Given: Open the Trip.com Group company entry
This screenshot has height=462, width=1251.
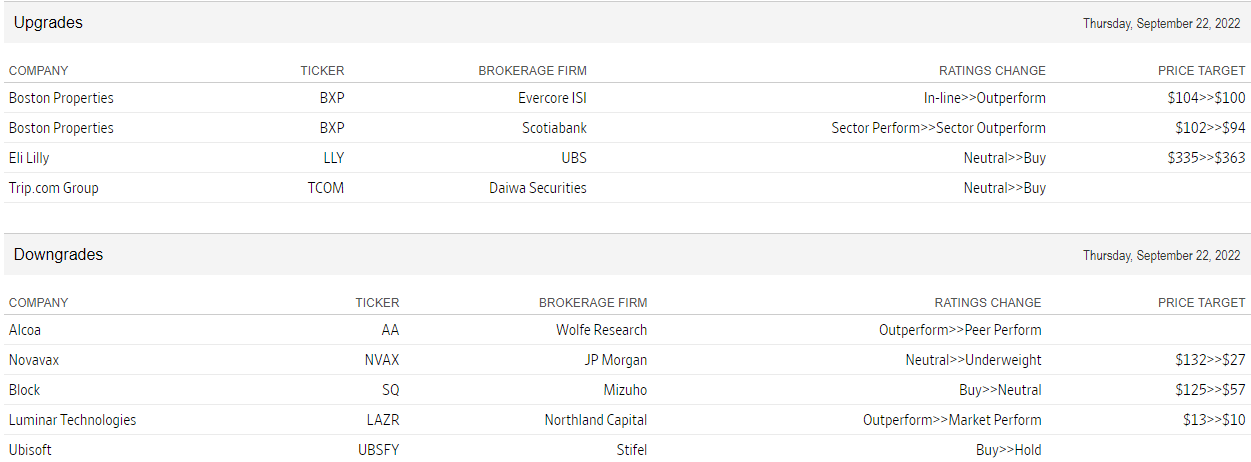Looking at the screenshot, I should [54, 188].
